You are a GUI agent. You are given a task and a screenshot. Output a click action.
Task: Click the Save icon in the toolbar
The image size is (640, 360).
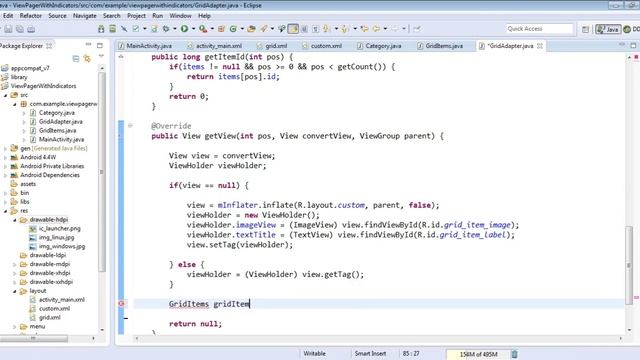(8, 29)
